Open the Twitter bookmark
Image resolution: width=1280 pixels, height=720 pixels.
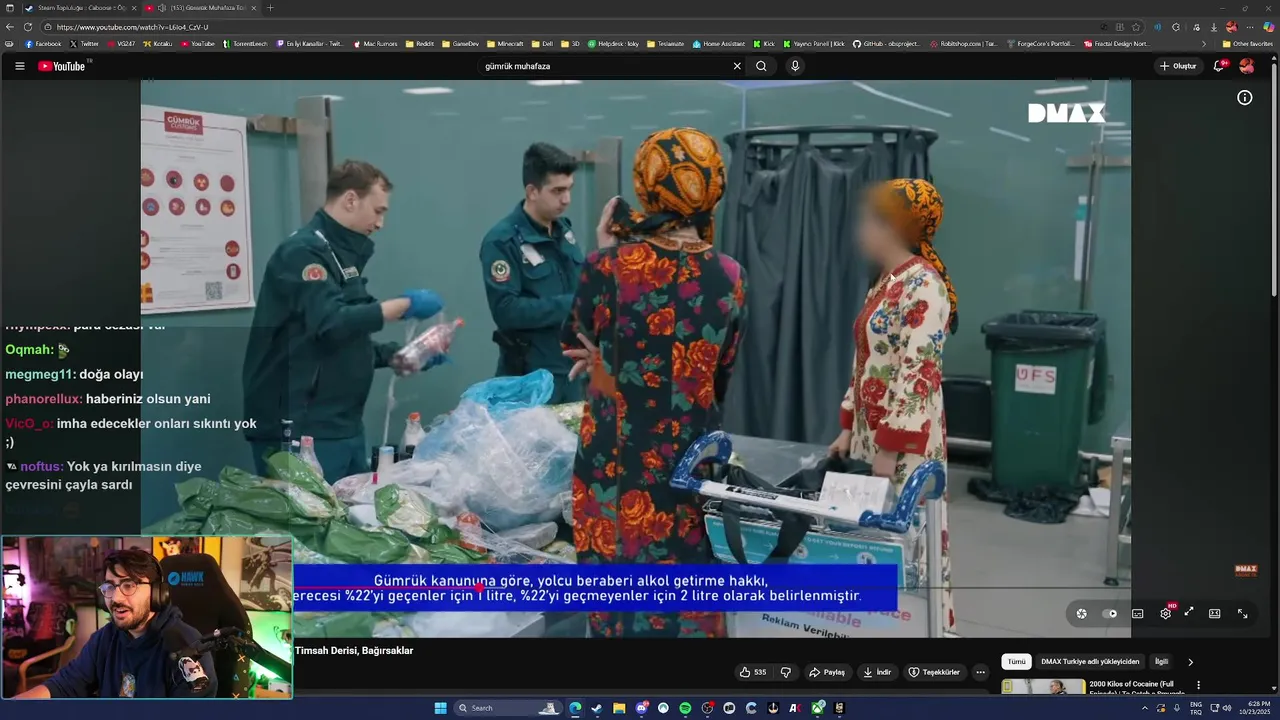pyautogui.click(x=85, y=44)
